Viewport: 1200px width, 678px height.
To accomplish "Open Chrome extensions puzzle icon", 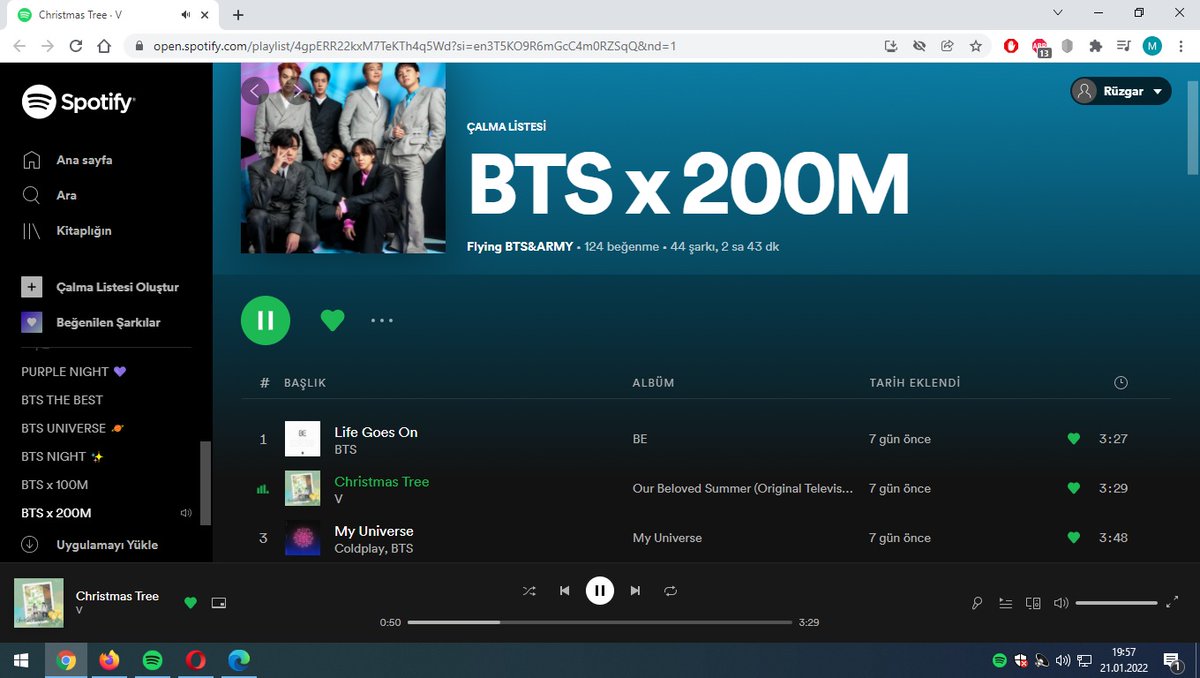I will (1096, 46).
